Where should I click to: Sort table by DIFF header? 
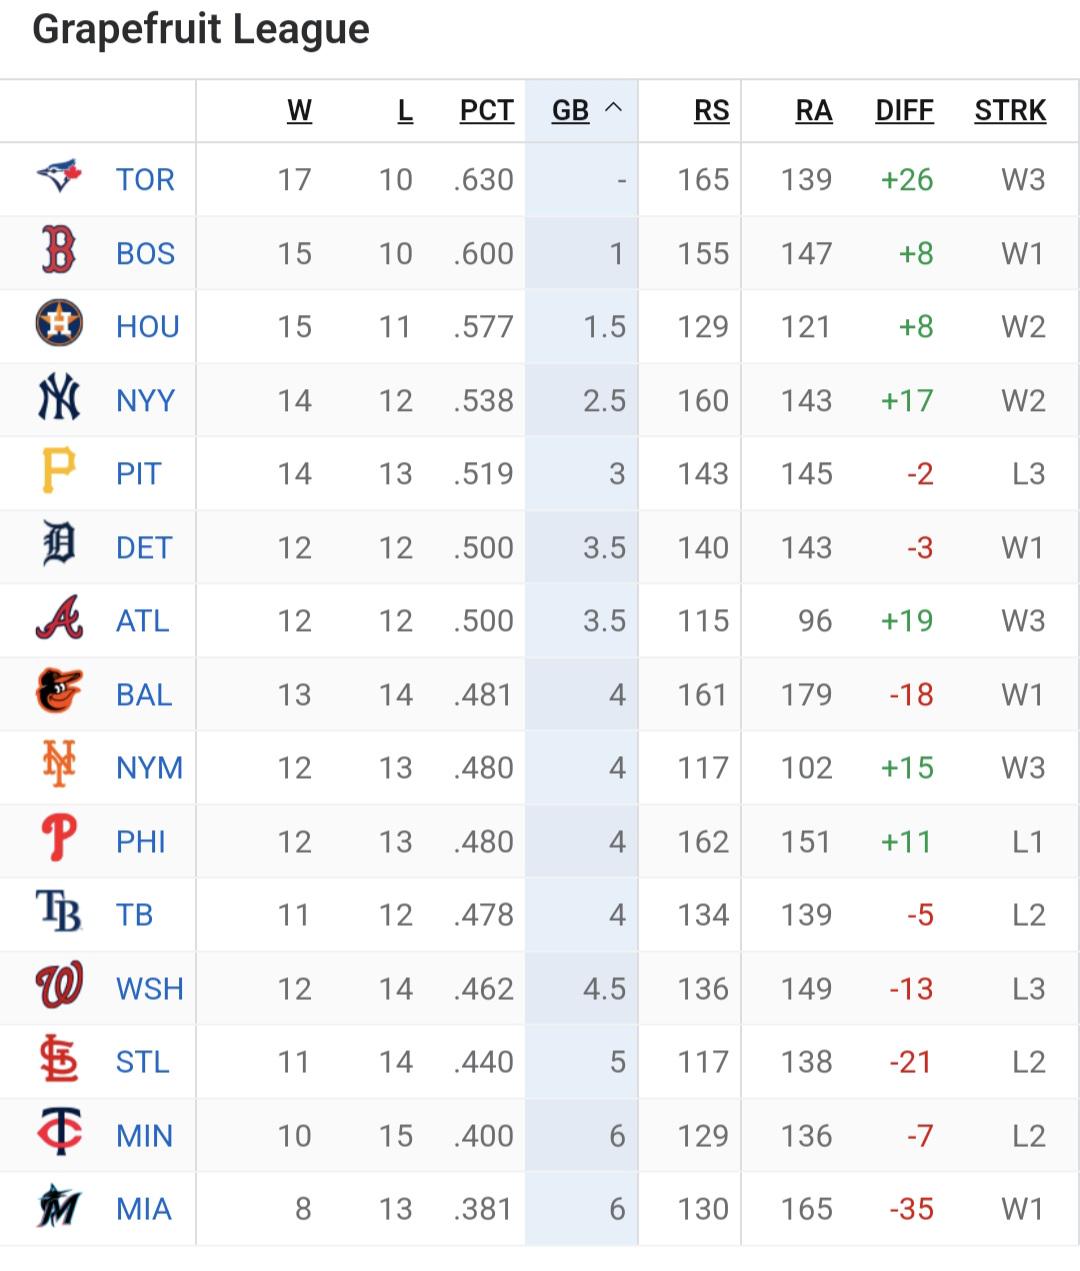click(904, 110)
